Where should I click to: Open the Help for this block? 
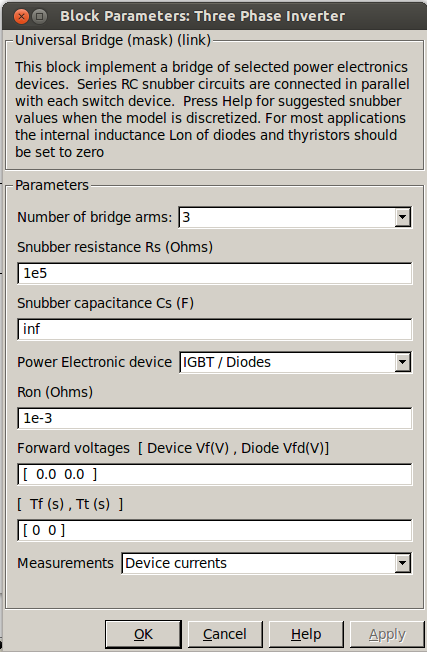click(306, 634)
